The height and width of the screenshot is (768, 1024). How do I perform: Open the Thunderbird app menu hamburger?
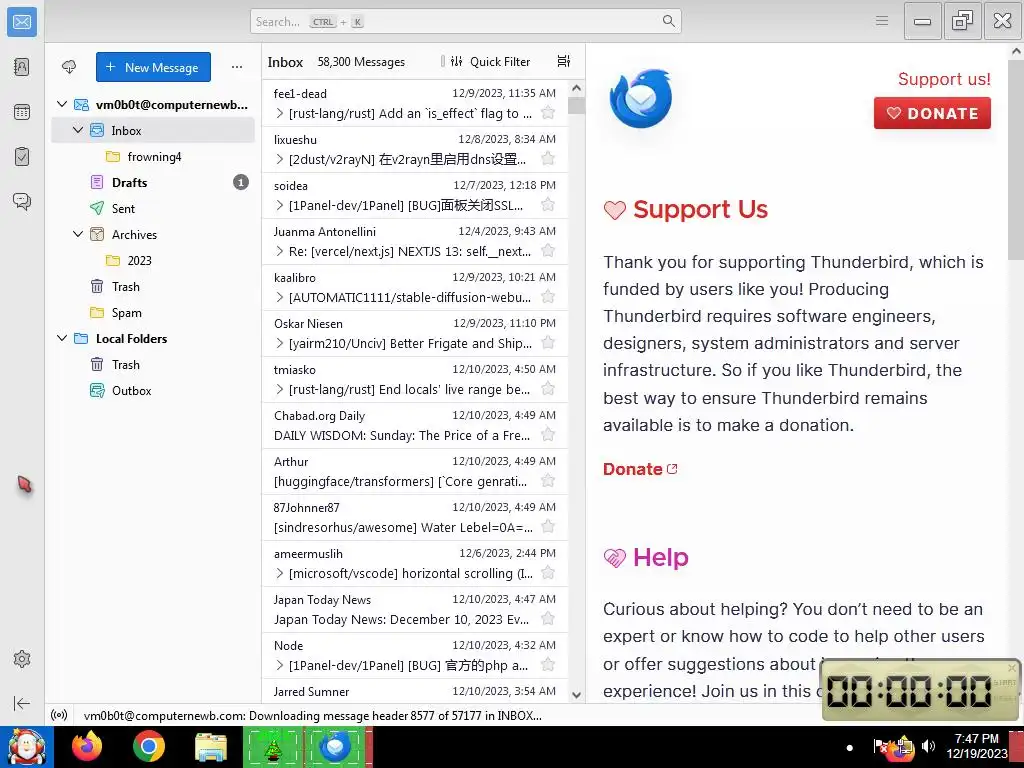click(x=882, y=21)
